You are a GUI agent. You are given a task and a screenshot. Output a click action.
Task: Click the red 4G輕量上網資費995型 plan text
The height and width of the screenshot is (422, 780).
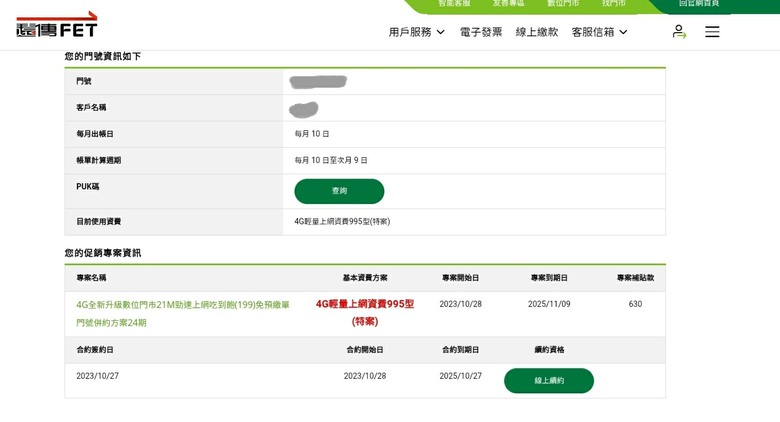pos(365,312)
